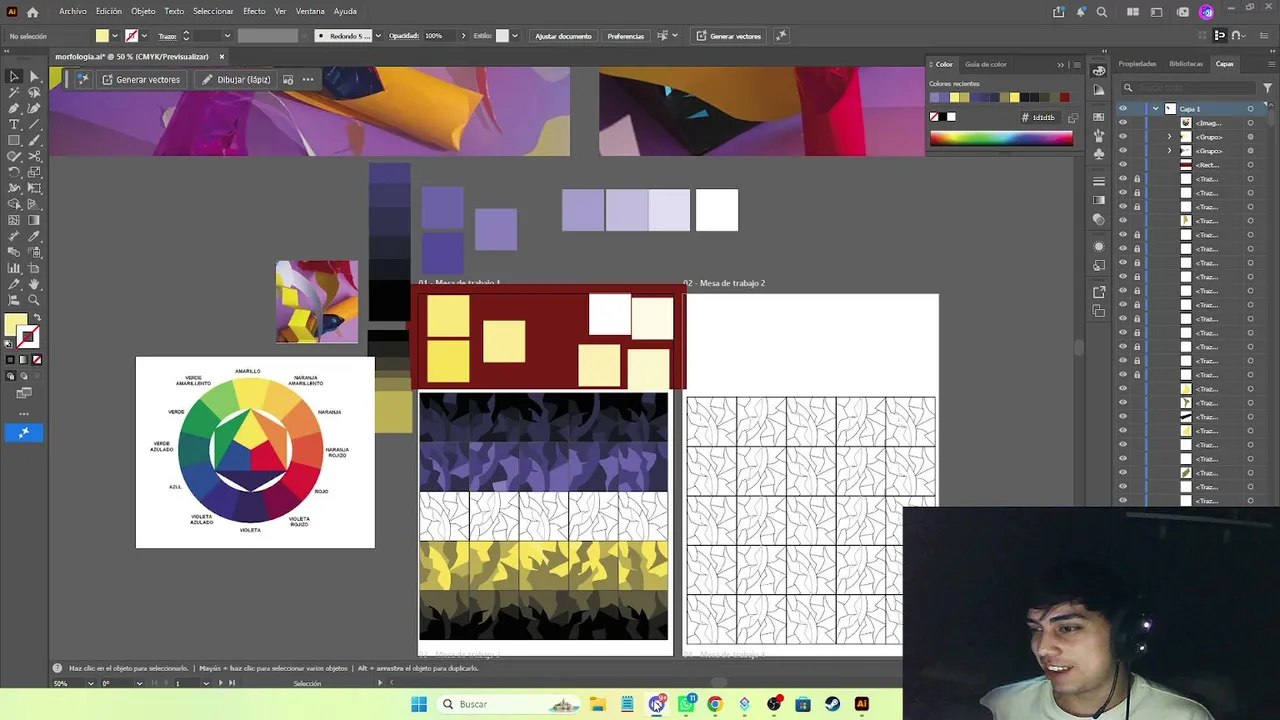This screenshot has height=720, width=1280.
Task: Hide the <Rect...> sublayer
Action: (1123, 165)
